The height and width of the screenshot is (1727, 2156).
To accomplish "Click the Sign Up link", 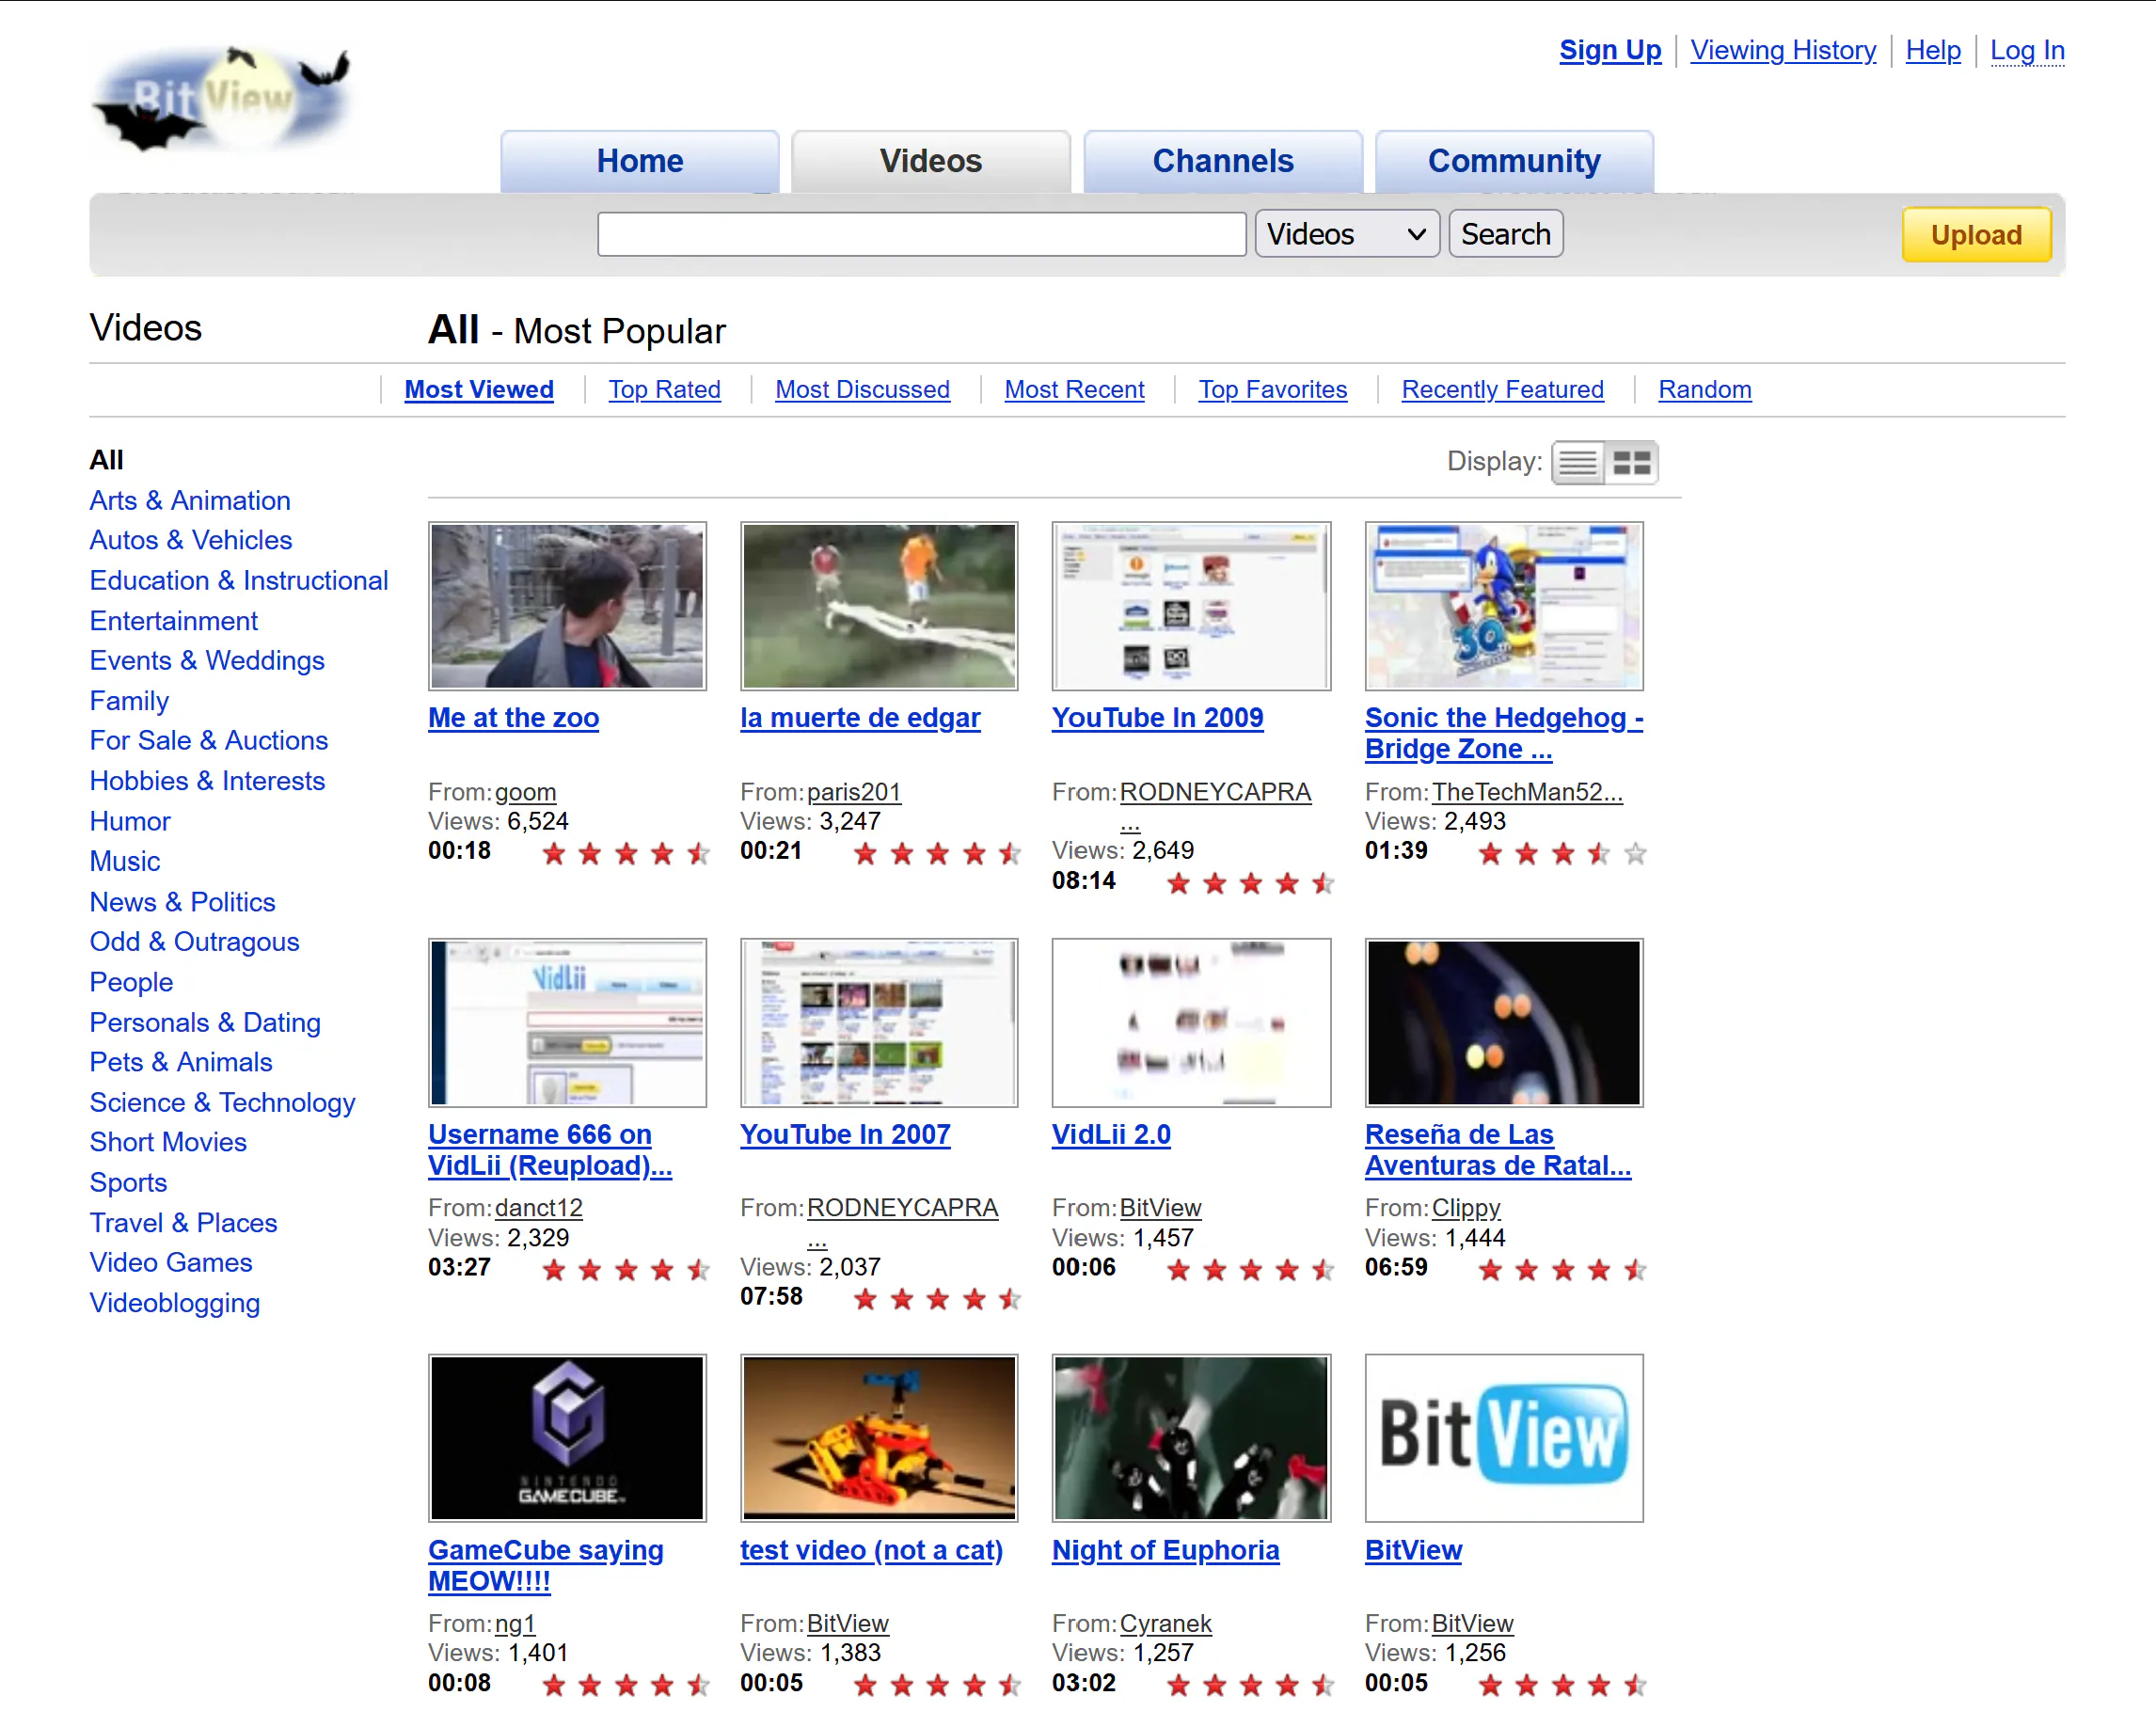I will click(1610, 50).
